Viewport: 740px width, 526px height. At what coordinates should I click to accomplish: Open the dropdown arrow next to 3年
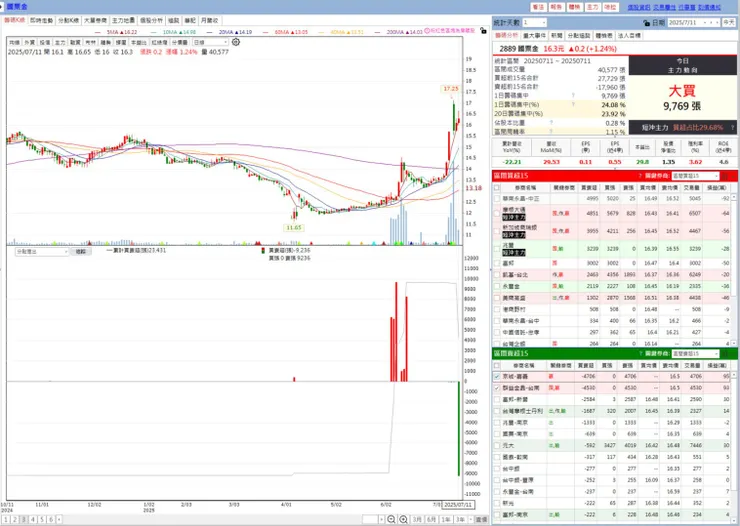pos(471,519)
